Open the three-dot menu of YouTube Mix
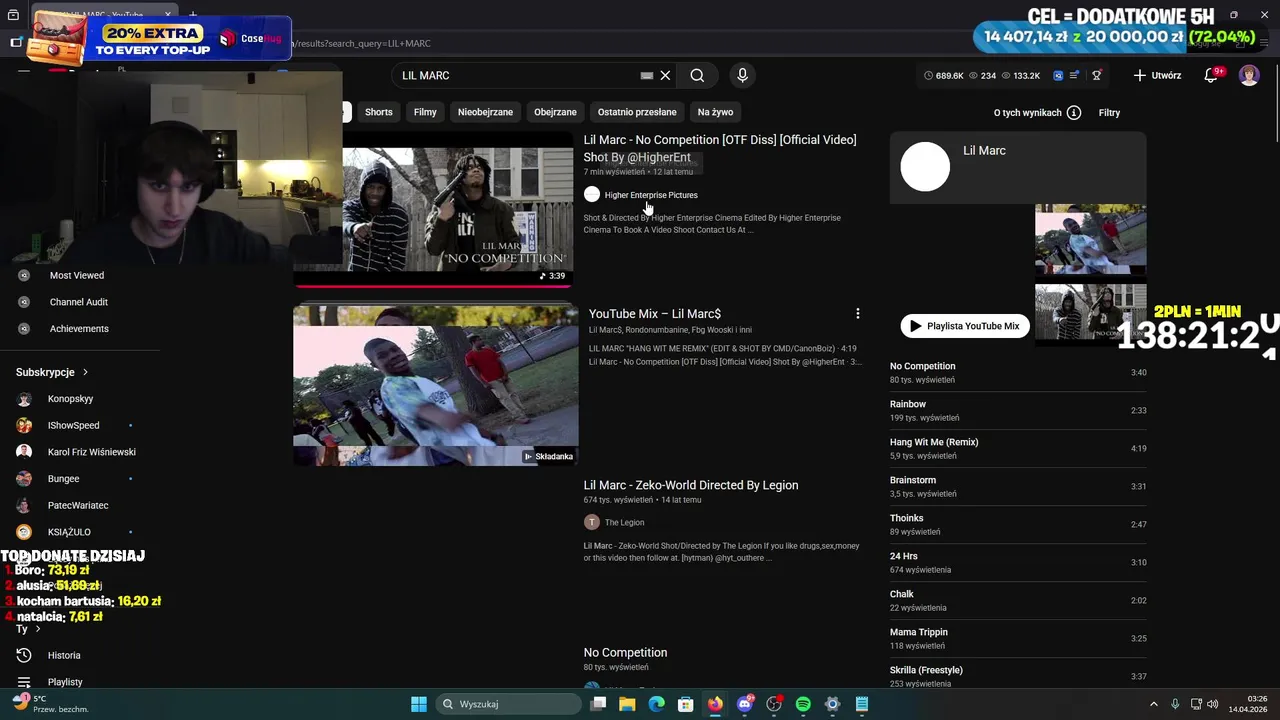 coord(857,314)
